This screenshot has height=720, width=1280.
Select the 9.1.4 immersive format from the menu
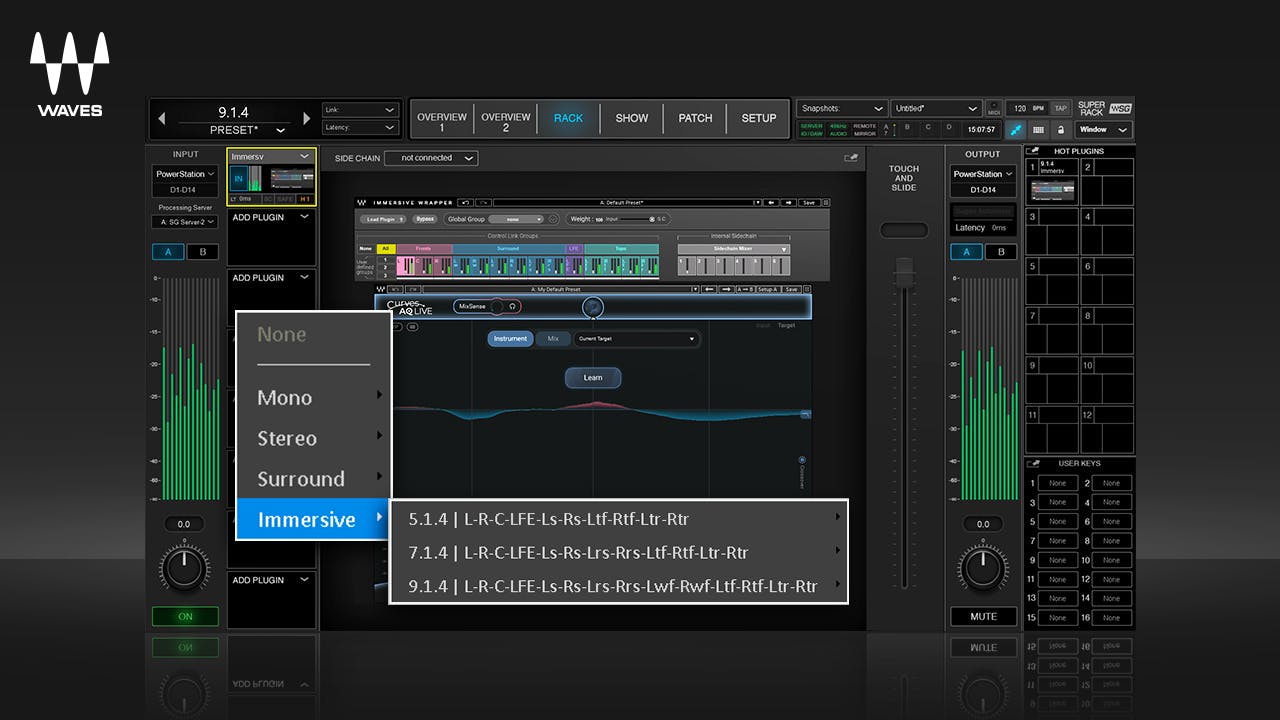click(617, 586)
